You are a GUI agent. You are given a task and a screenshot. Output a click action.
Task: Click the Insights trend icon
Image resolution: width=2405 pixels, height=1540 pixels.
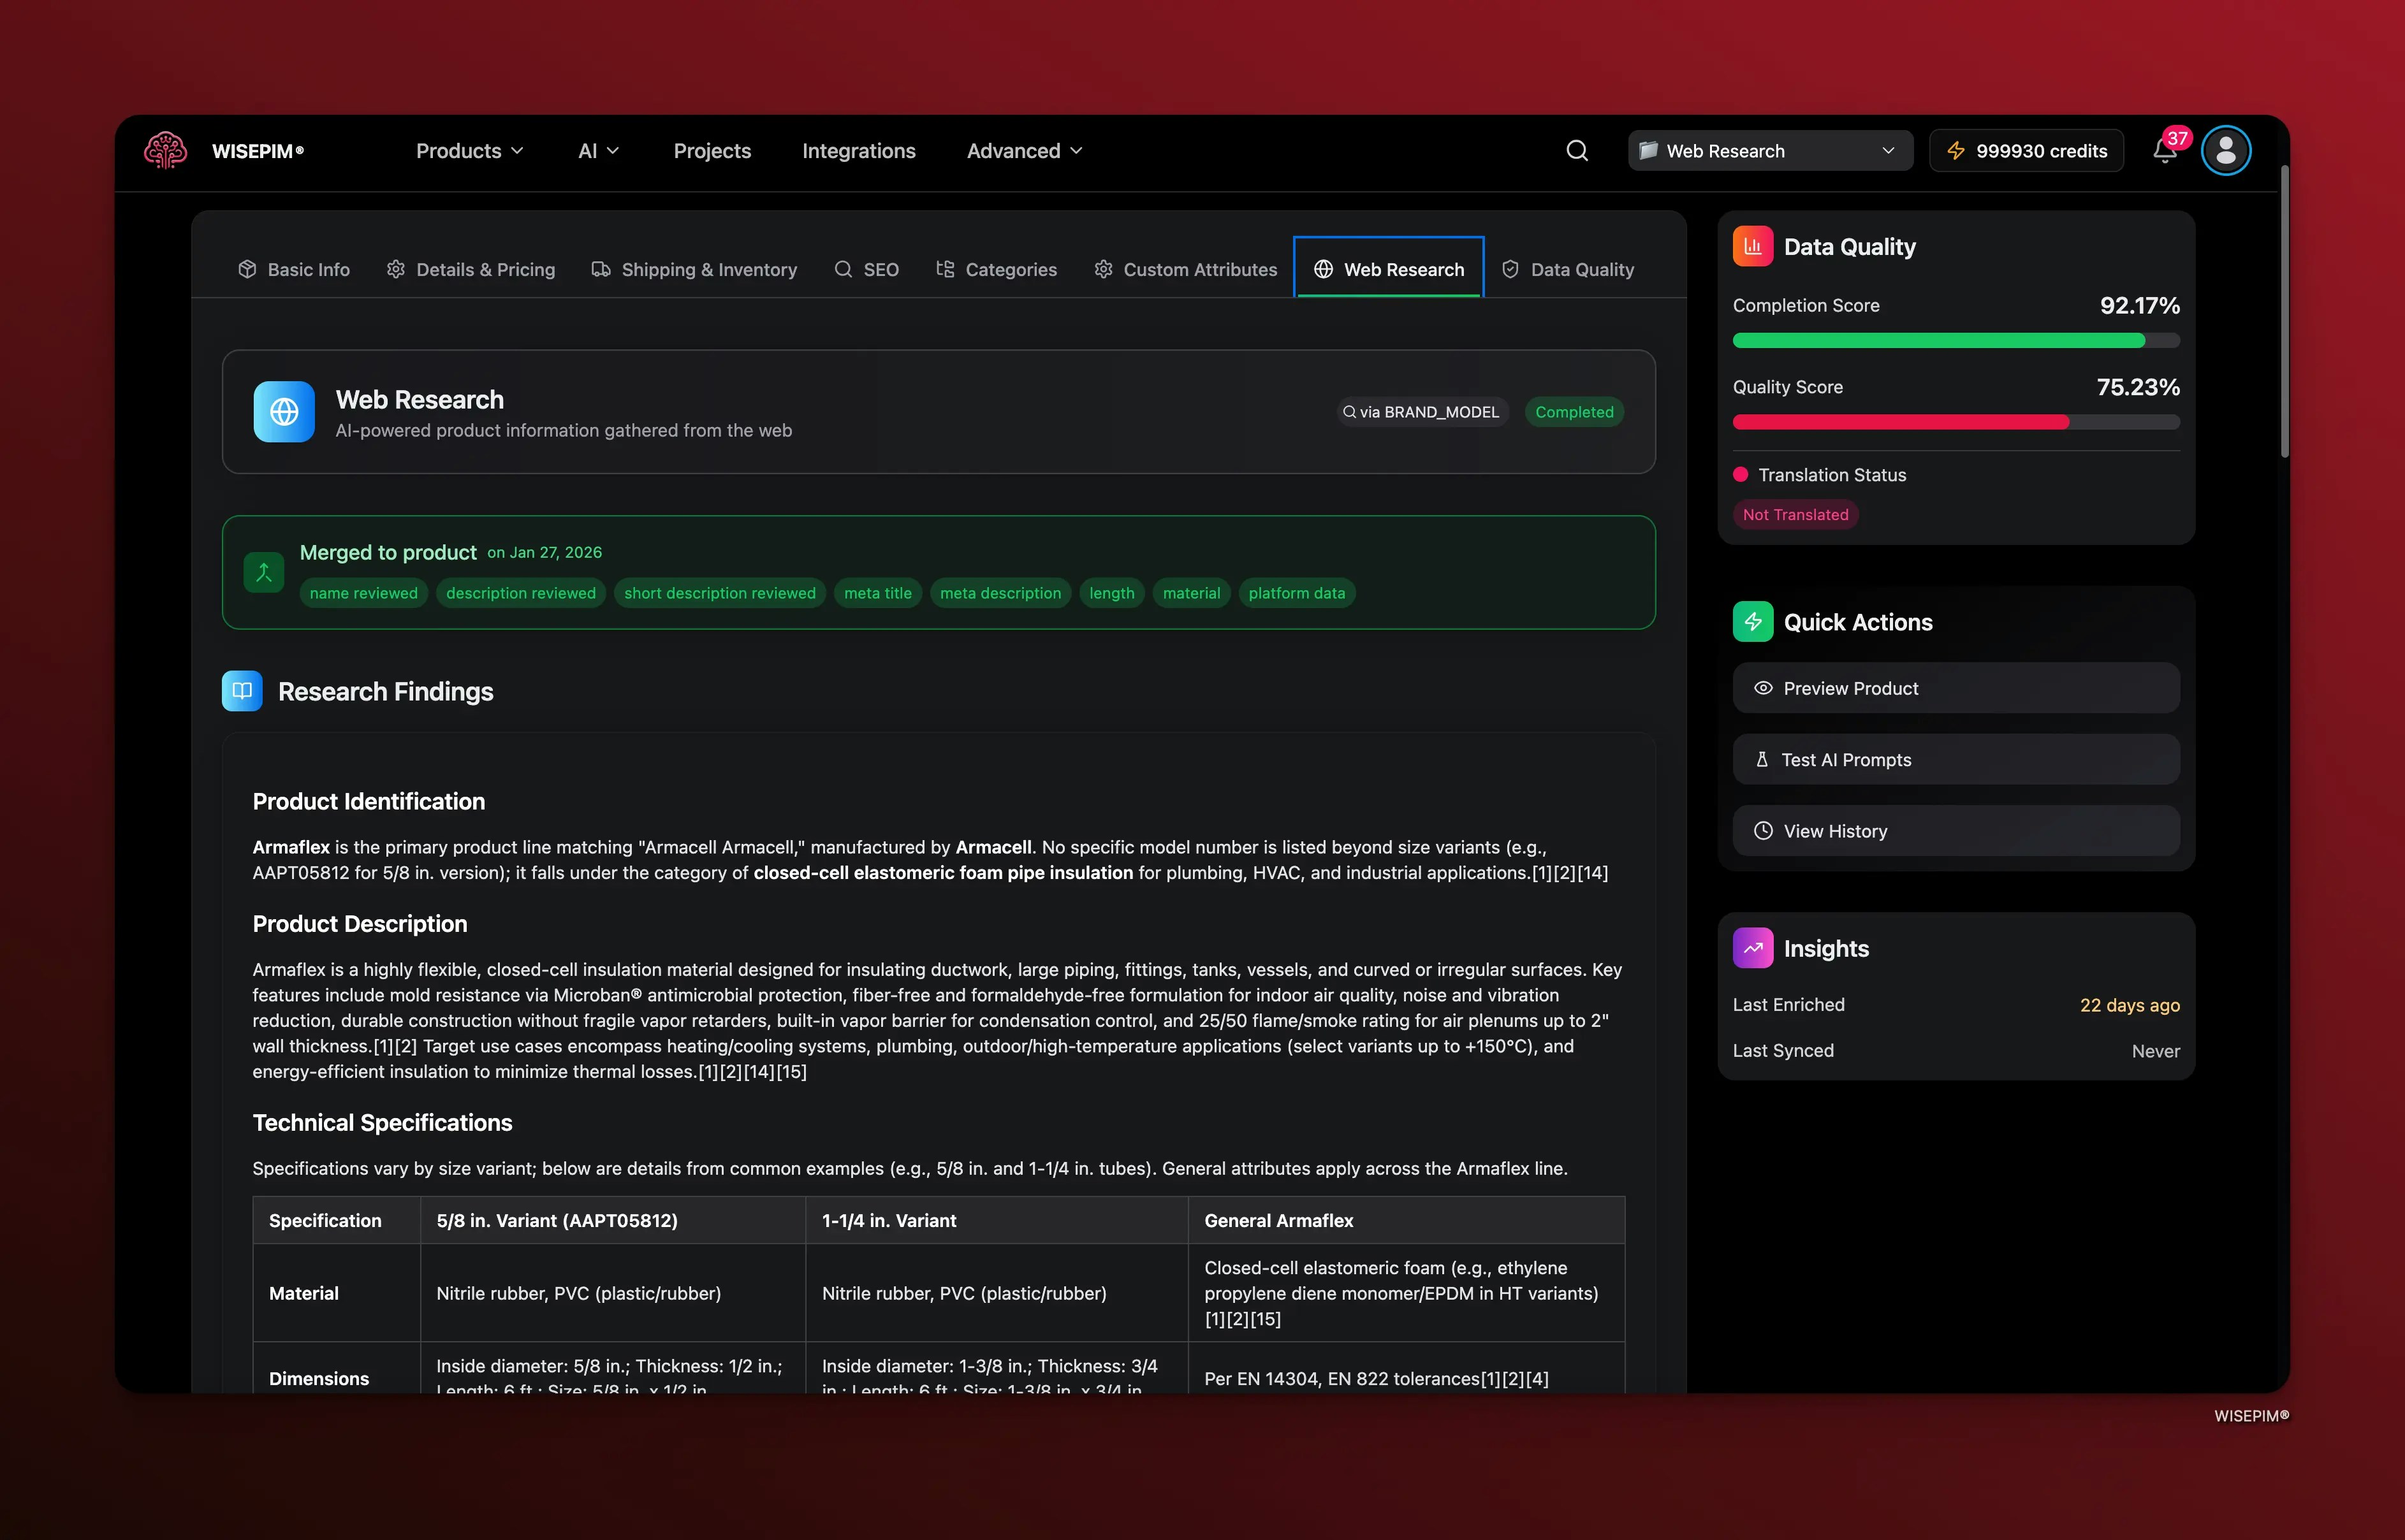pyautogui.click(x=1752, y=948)
